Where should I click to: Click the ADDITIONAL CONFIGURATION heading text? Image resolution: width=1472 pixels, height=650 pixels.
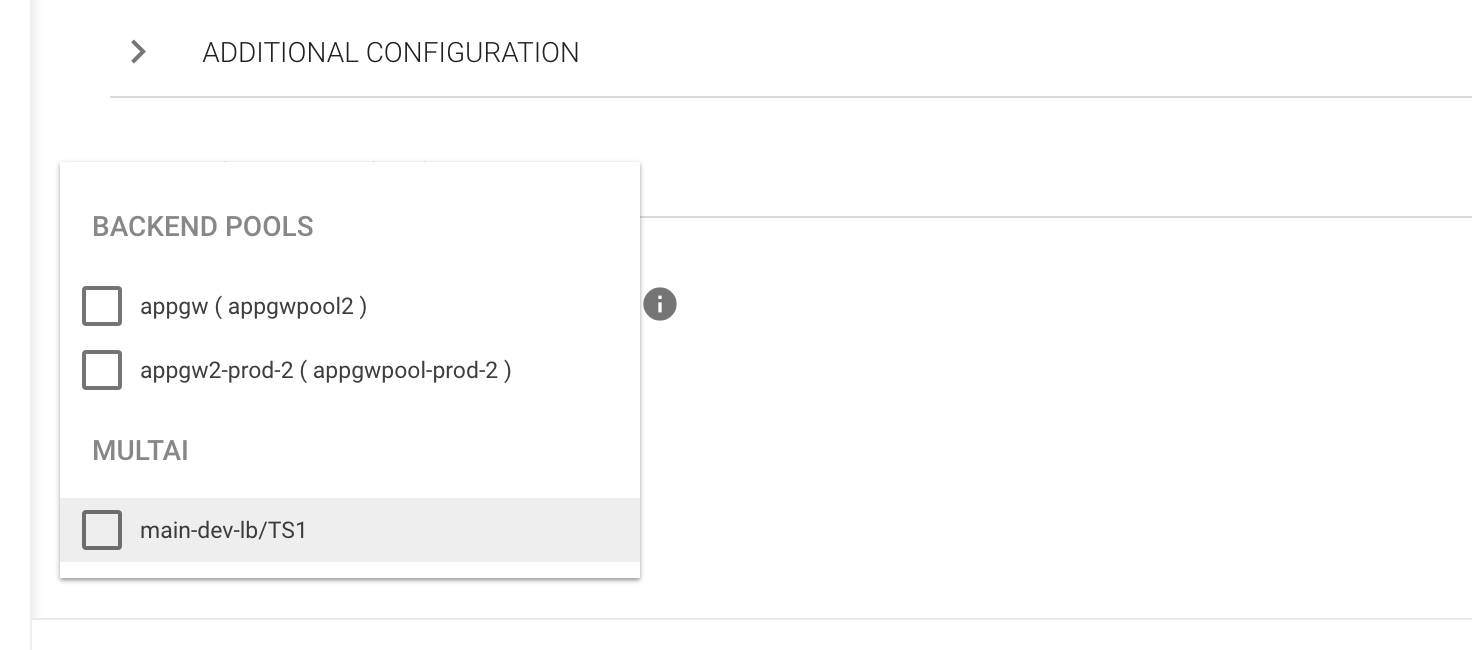390,52
